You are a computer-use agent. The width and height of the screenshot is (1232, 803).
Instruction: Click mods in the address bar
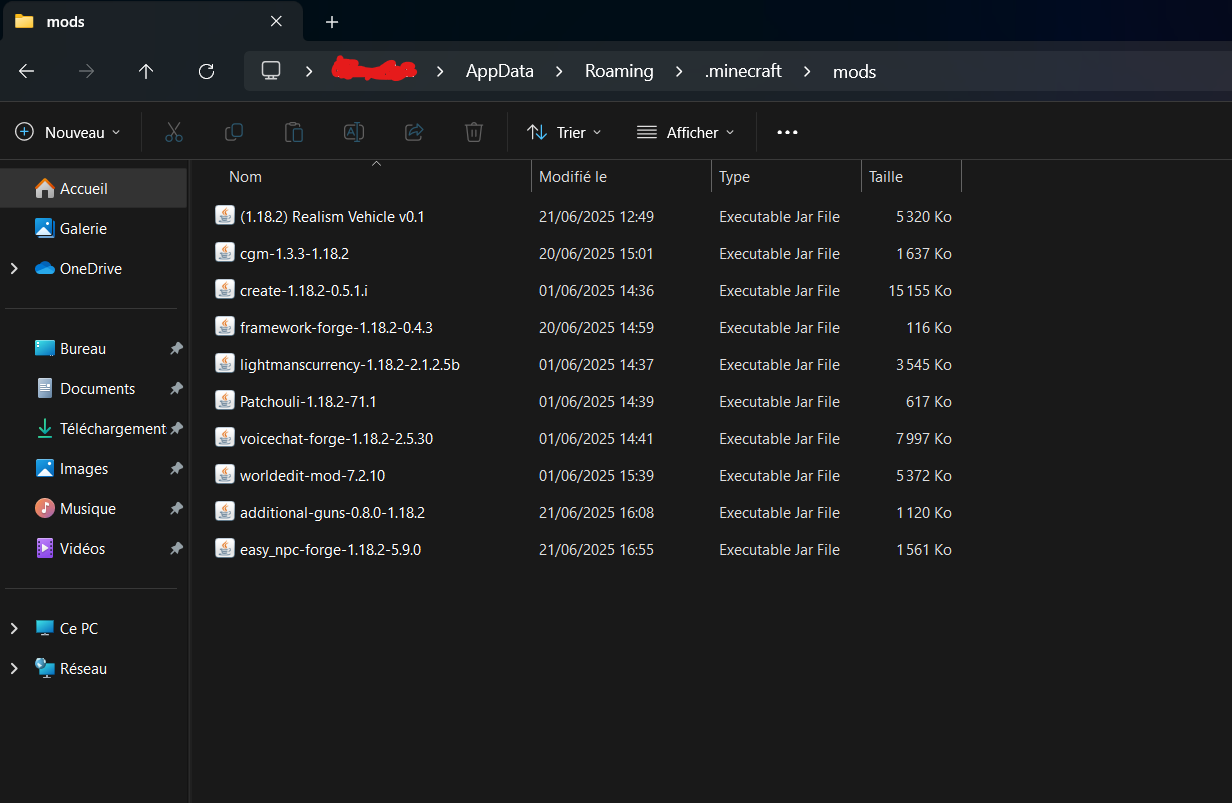pyautogui.click(x=854, y=71)
